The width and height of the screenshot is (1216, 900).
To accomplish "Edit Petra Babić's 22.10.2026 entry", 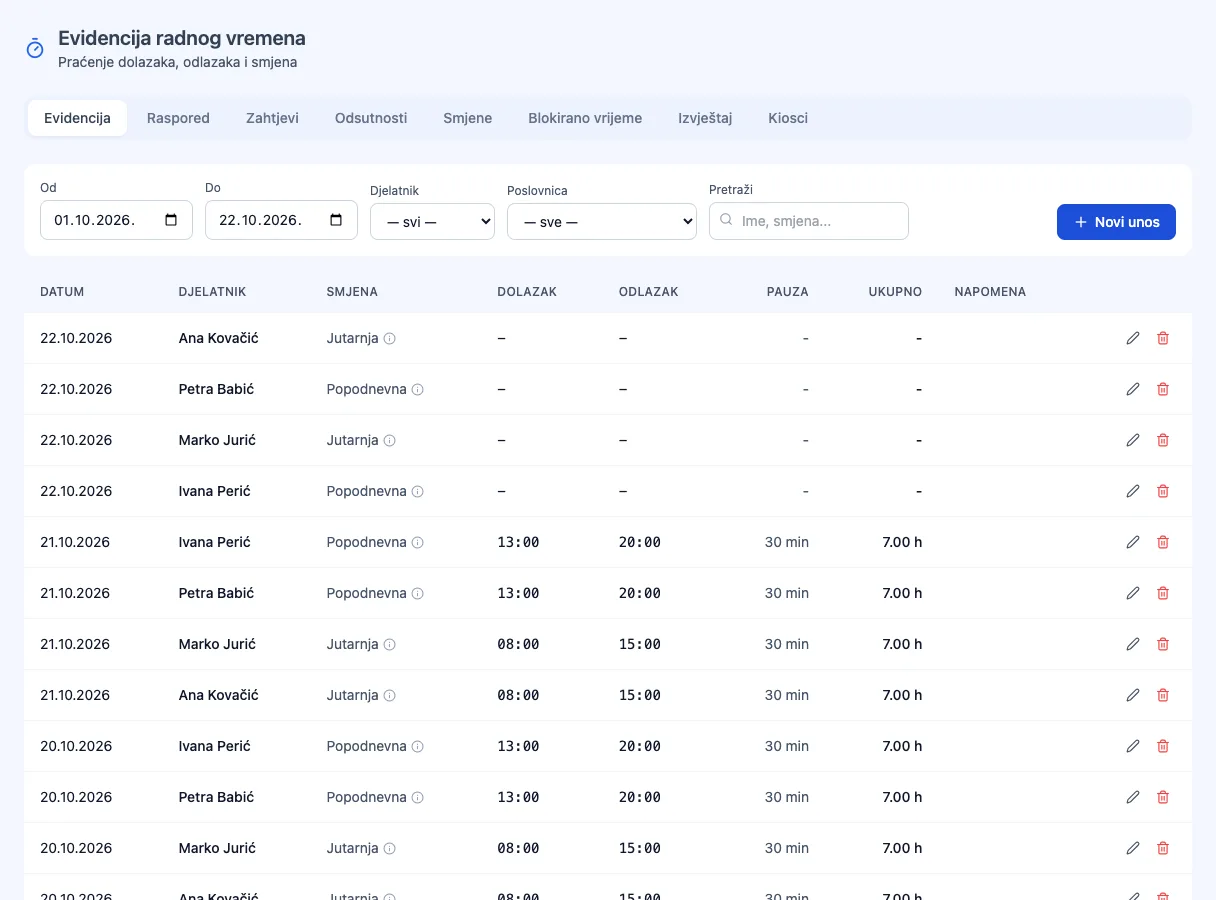I will [x=1133, y=389].
